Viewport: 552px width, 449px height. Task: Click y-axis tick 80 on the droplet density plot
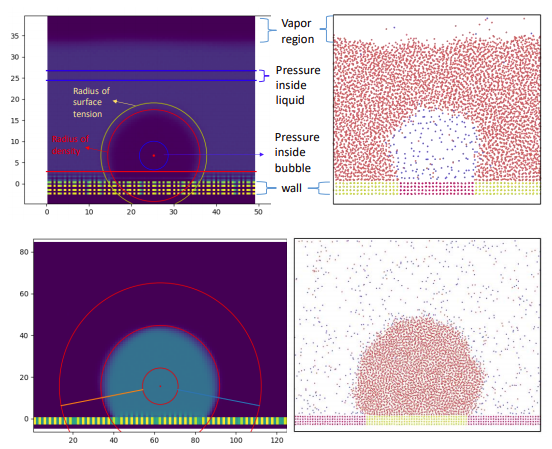pyautogui.click(x=24, y=252)
